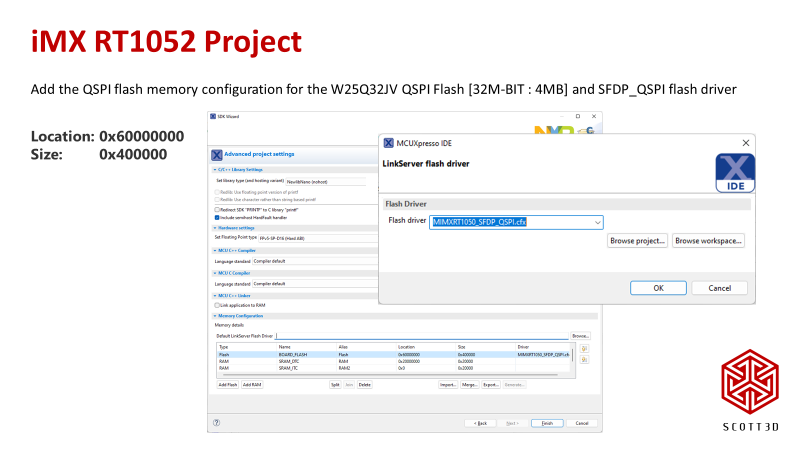Screen dimensions: 800x450
Task: Click the Browse project... button
Action: tap(637, 241)
